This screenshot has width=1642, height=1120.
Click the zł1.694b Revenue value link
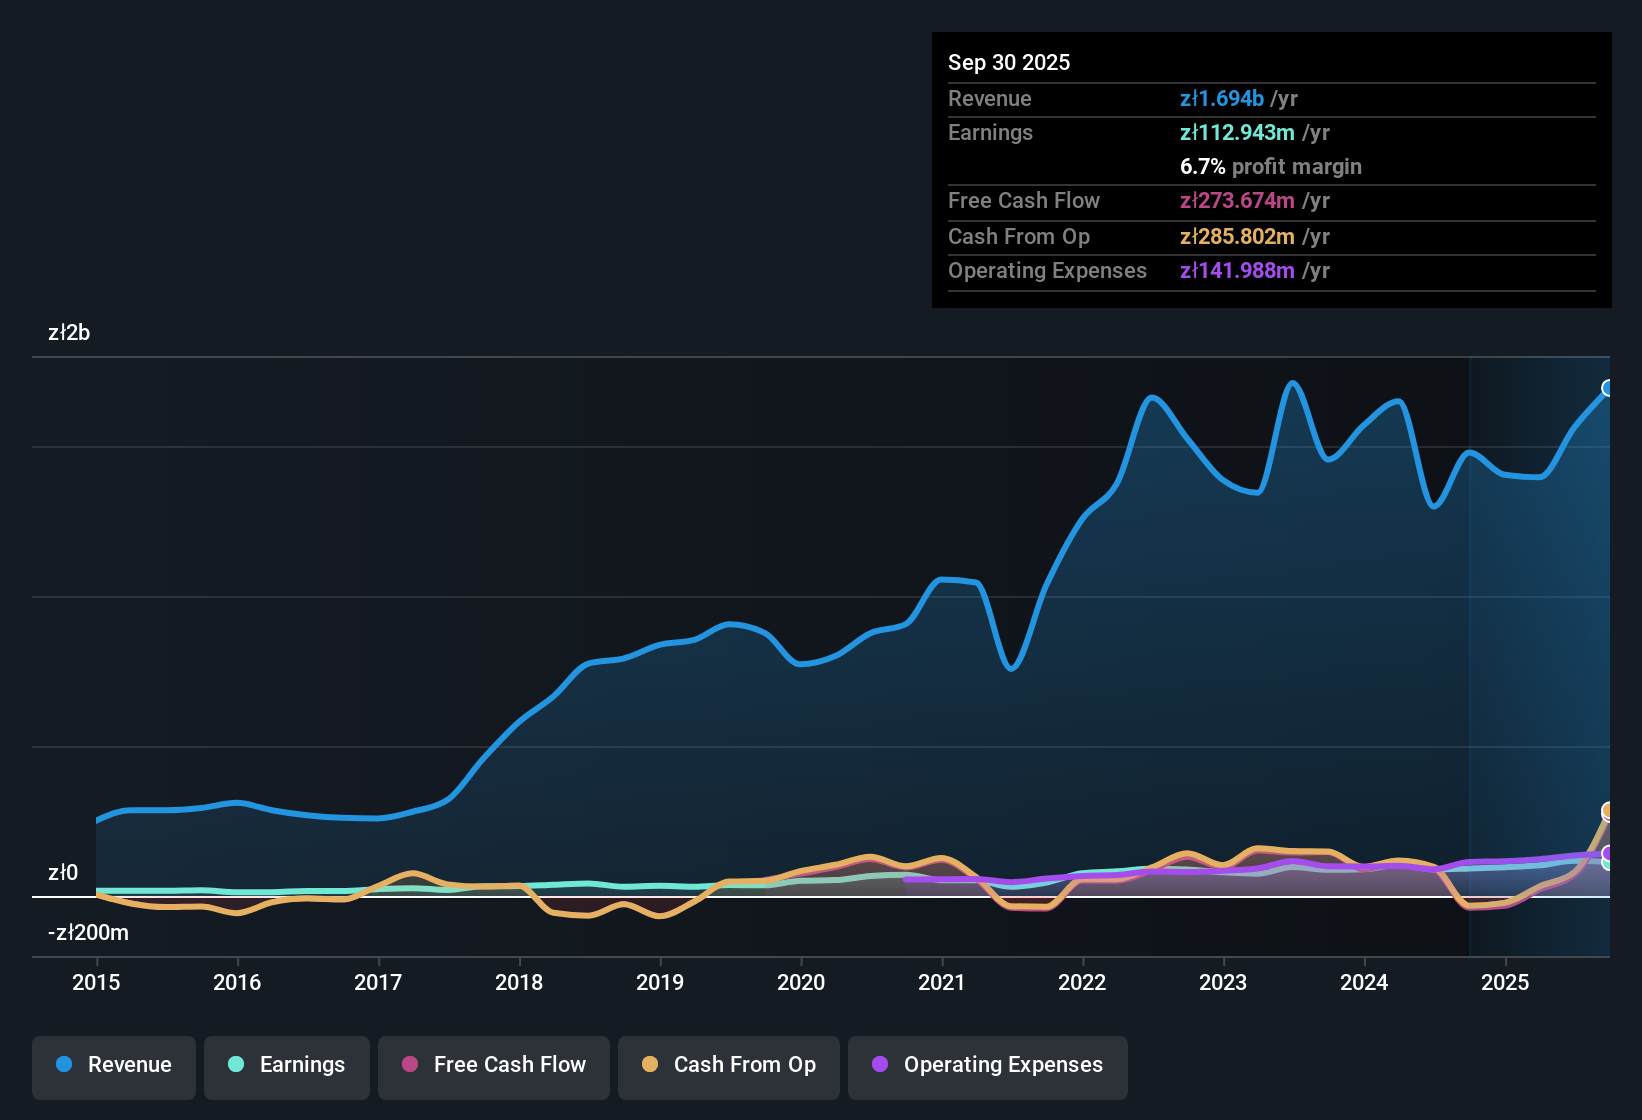(x=1222, y=98)
